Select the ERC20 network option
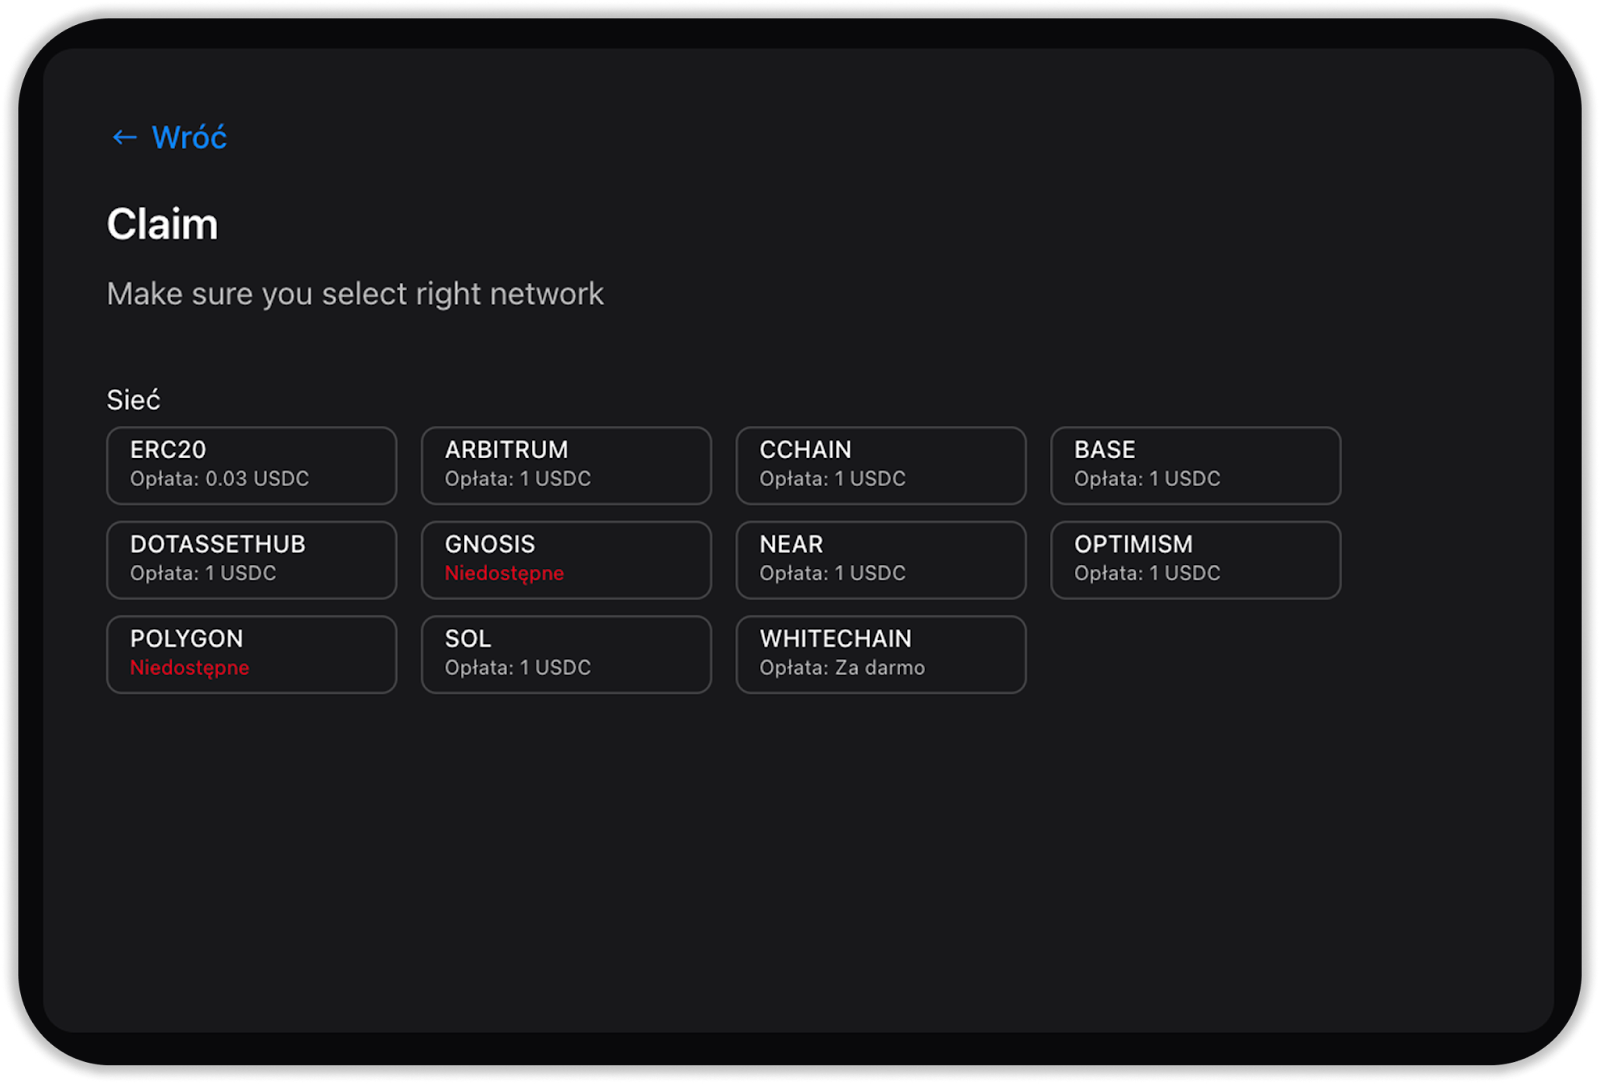Viewport: 1600px width, 1084px height. pos(251,465)
